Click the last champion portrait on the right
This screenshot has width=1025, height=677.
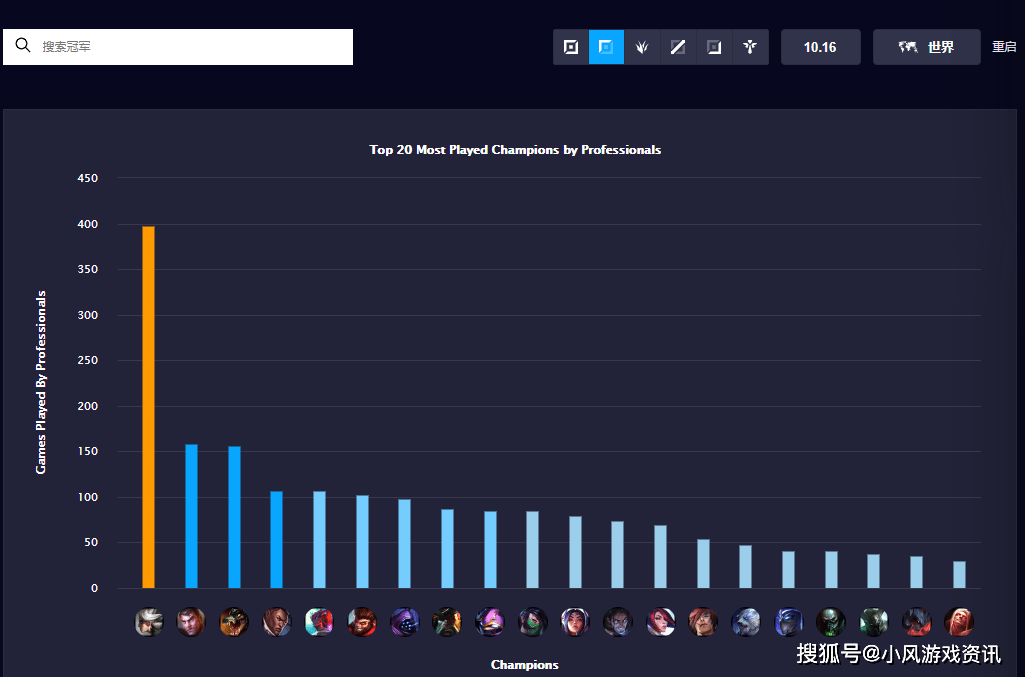coord(958,622)
